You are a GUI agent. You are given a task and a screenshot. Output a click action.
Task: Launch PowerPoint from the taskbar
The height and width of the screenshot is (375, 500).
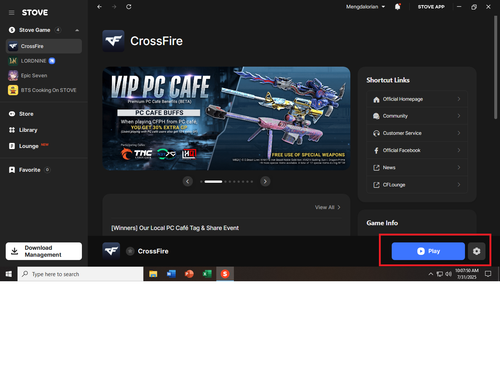pyautogui.click(x=189, y=274)
